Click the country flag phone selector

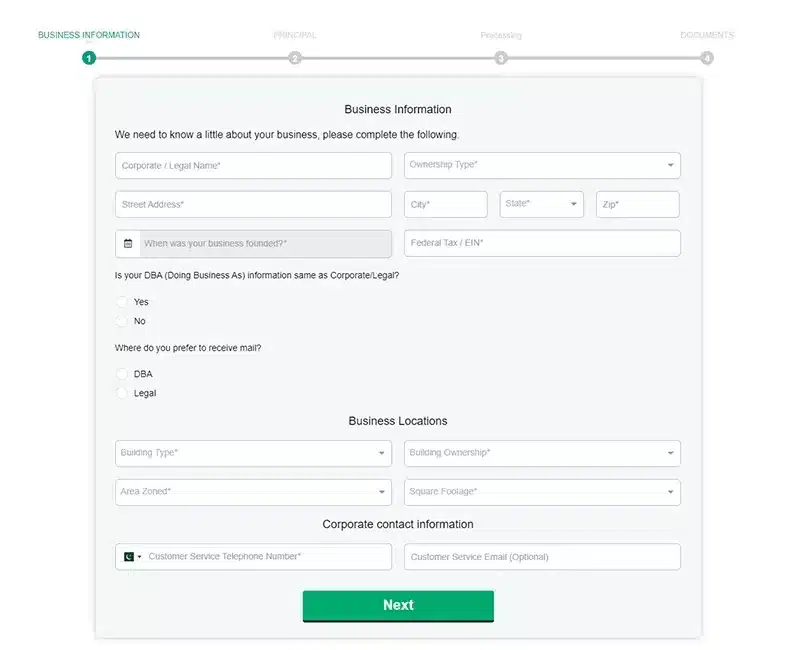pos(131,557)
